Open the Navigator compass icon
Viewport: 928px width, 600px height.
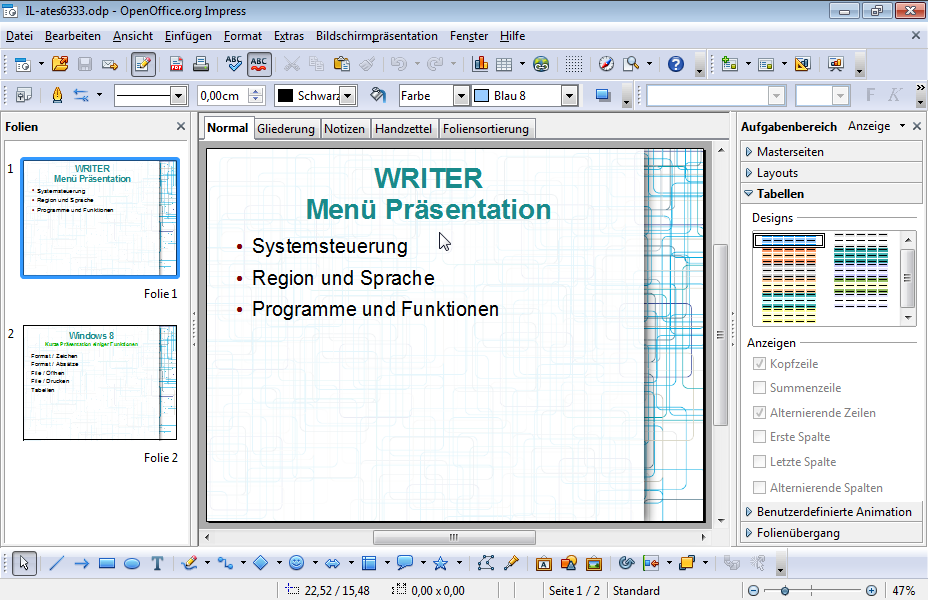tap(606, 64)
